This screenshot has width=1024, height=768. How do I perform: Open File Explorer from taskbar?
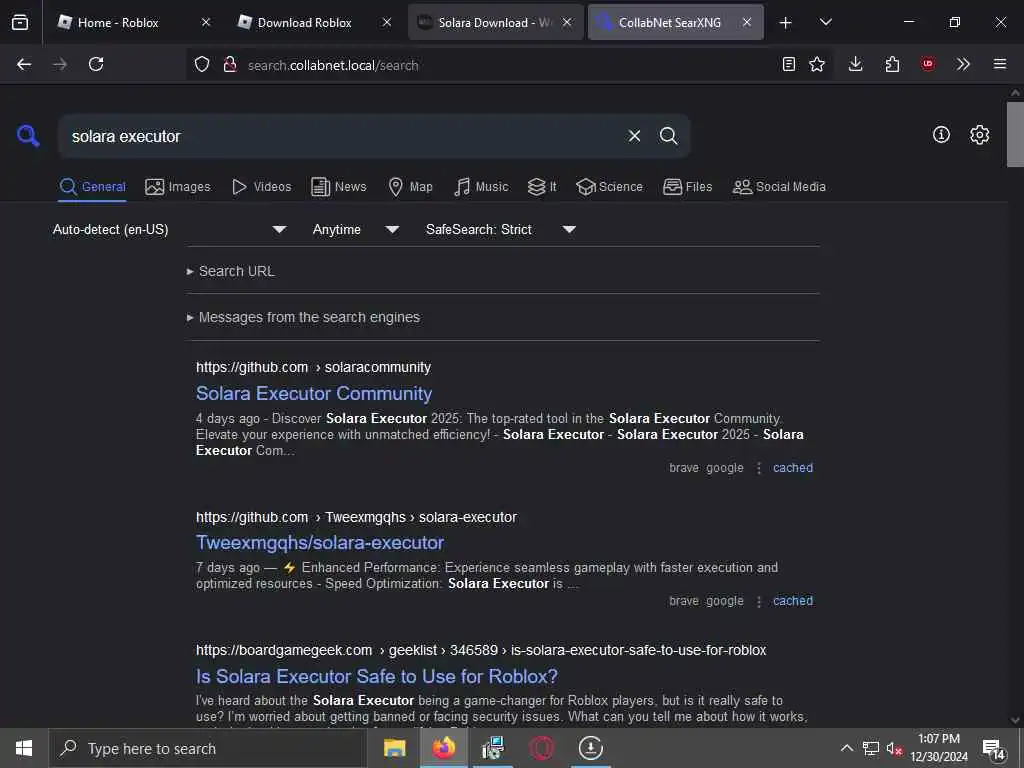coord(394,748)
